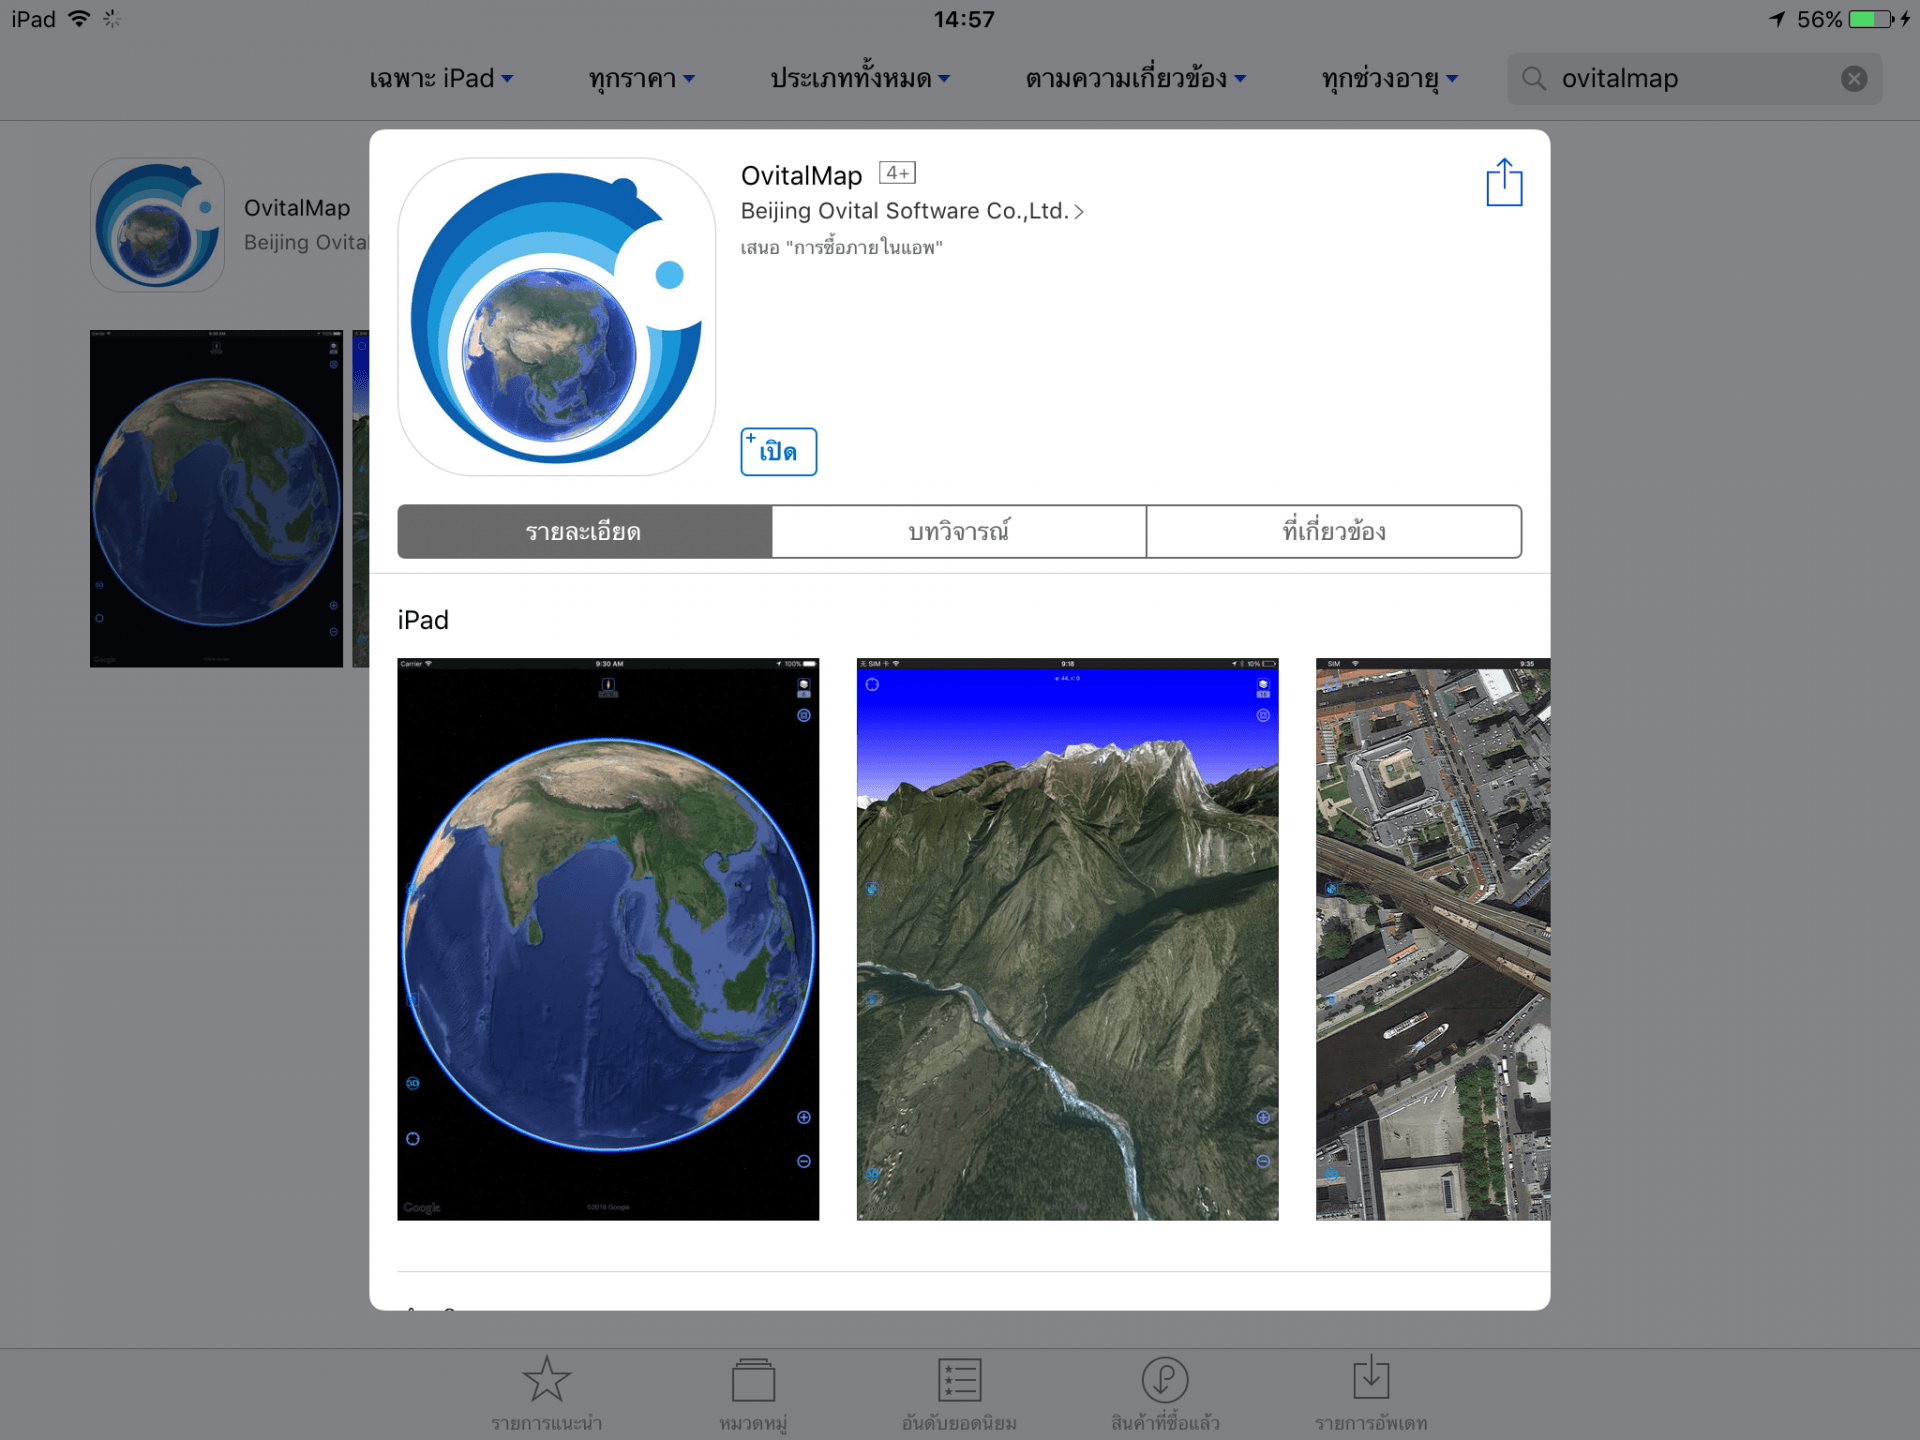Tap the ovitalmap search field
The height and width of the screenshot is (1440, 1920).
click(x=1694, y=78)
